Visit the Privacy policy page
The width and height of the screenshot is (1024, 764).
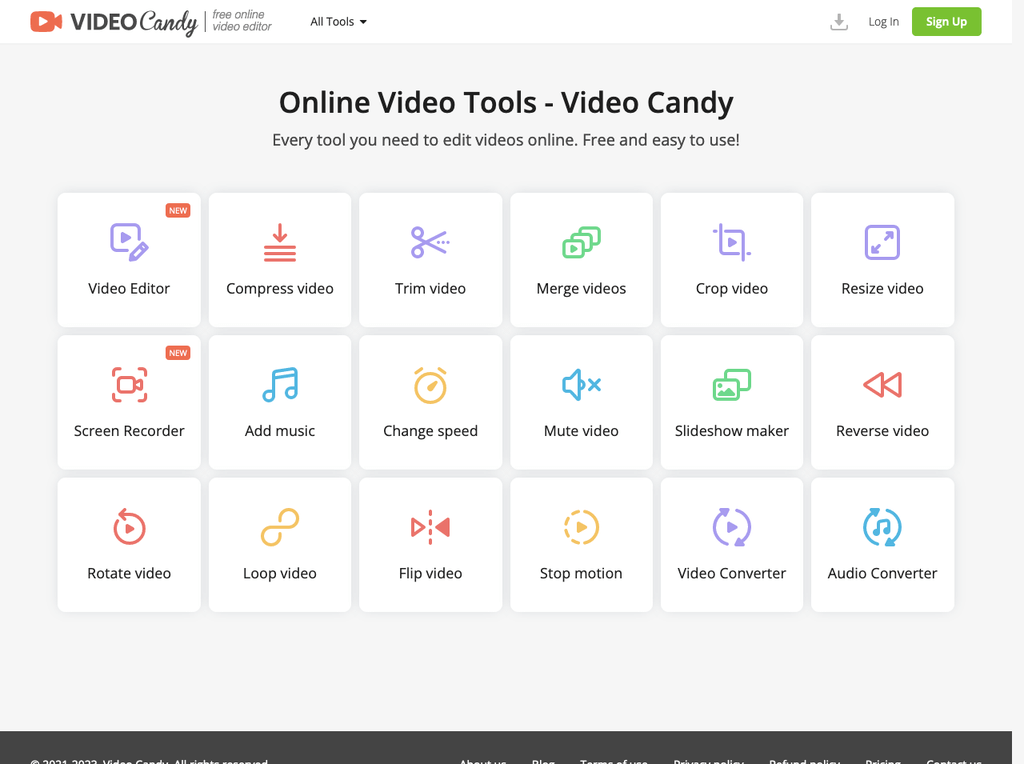click(x=709, y=761)
